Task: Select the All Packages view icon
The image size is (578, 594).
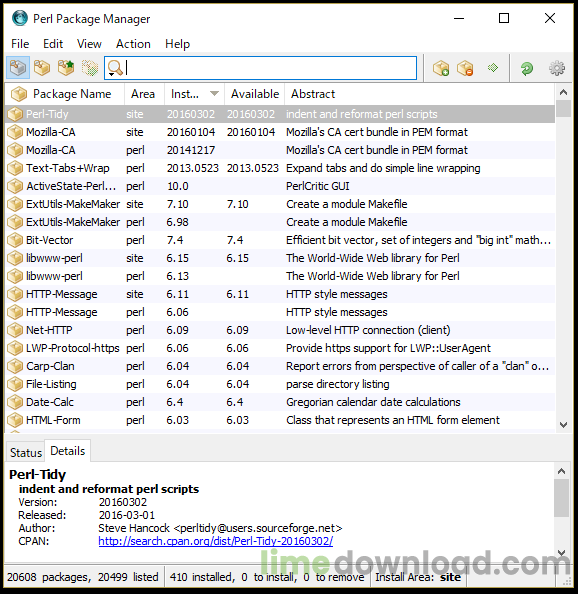Action: (18, 68)
